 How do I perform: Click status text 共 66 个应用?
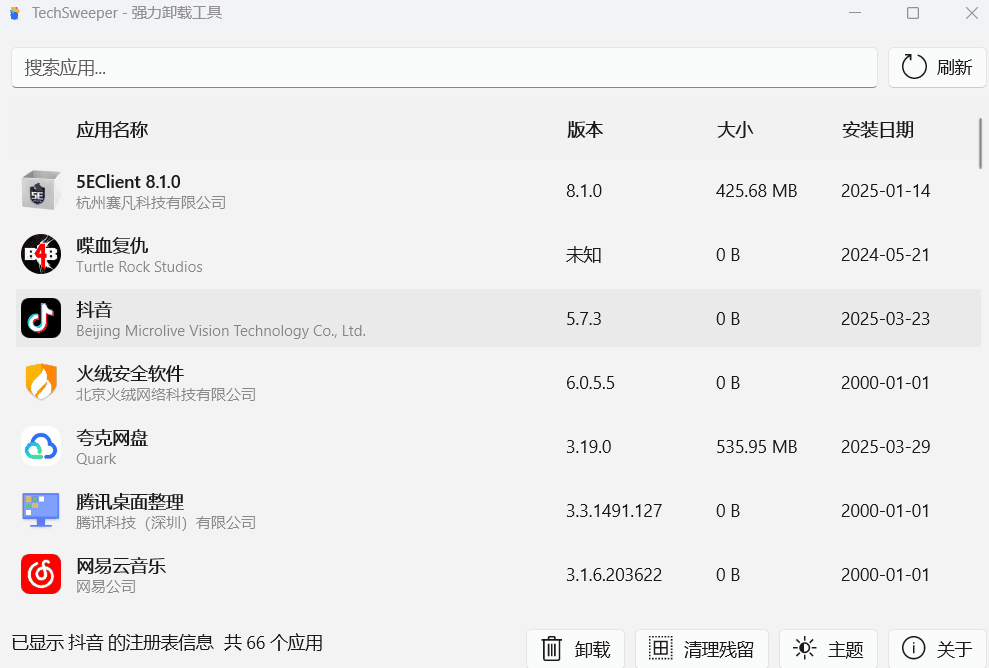tap(273, 643)
